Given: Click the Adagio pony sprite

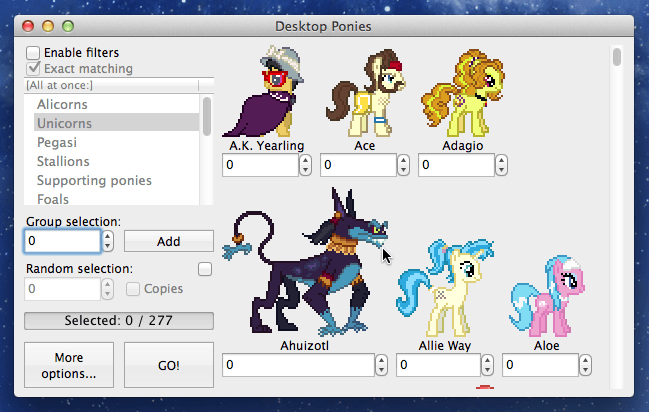Looking at the screenshot, I should coord(462,93).
